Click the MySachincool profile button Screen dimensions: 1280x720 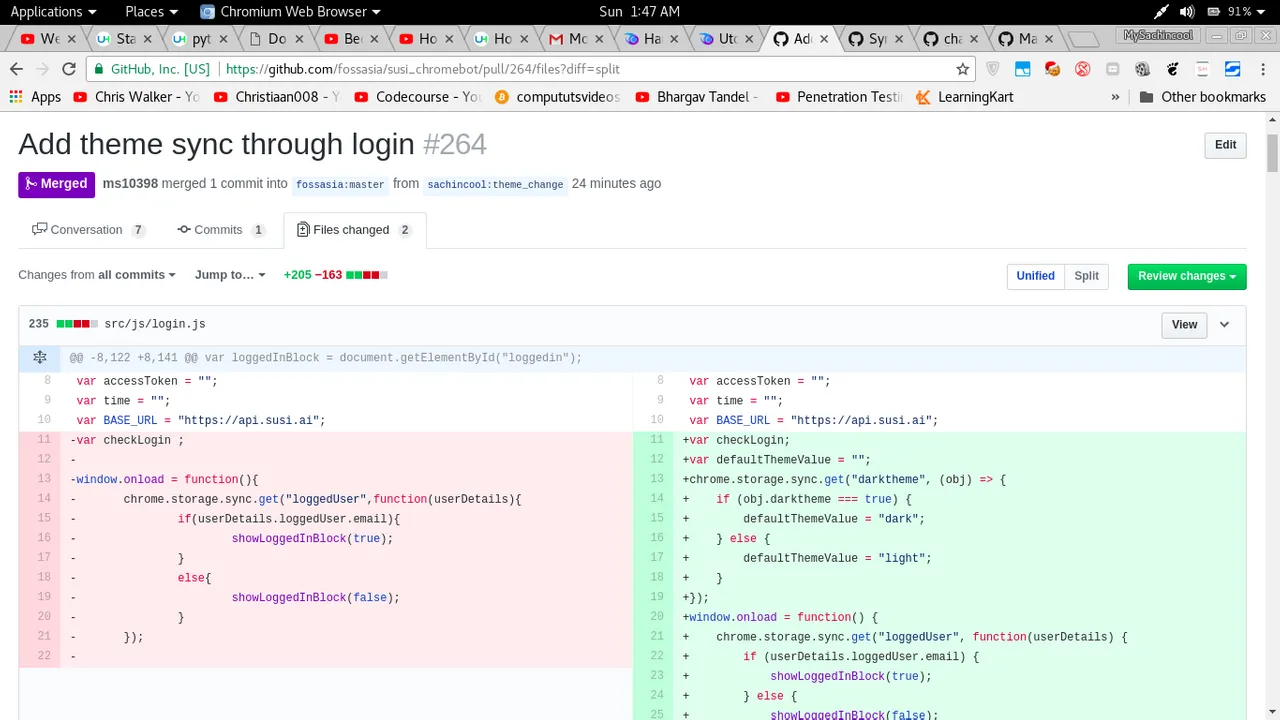pyautogui.click(x=1158, y=35)
